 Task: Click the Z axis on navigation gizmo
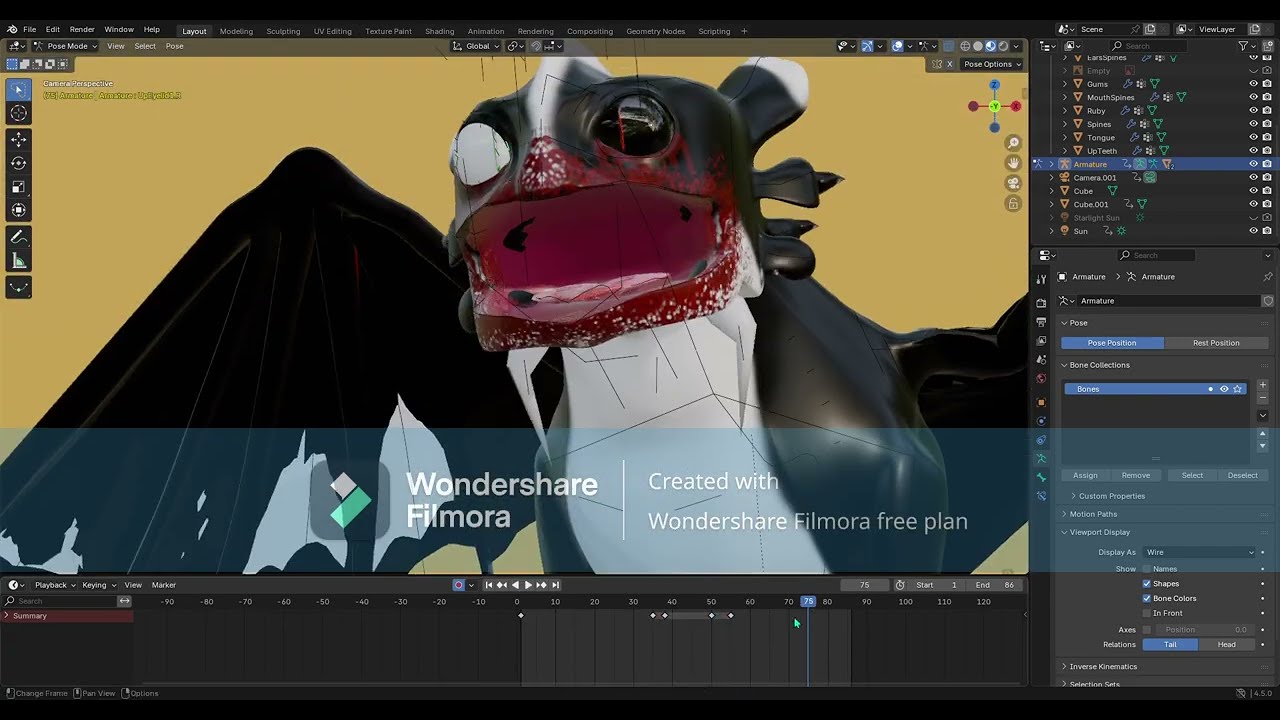pyautogui.click(x=994, y=86)
